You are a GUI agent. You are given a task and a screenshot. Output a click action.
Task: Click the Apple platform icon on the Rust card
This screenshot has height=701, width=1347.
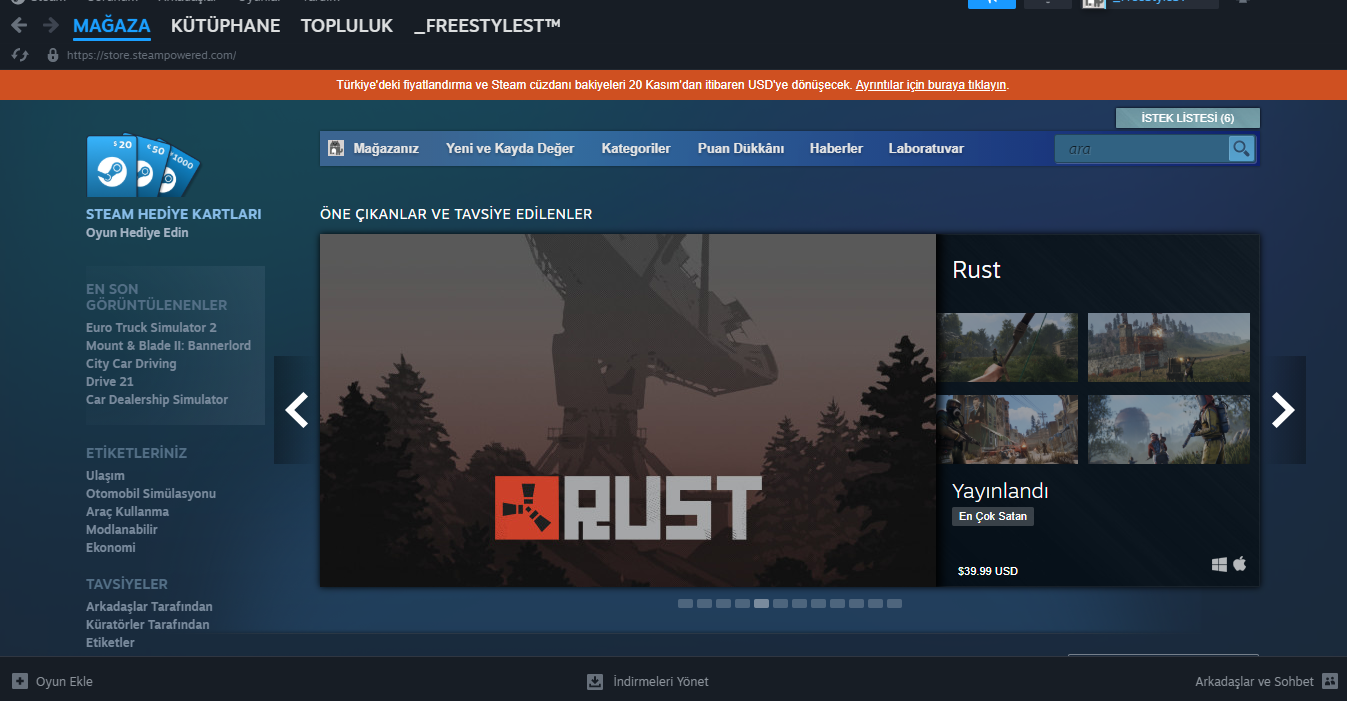[1240, 564]
